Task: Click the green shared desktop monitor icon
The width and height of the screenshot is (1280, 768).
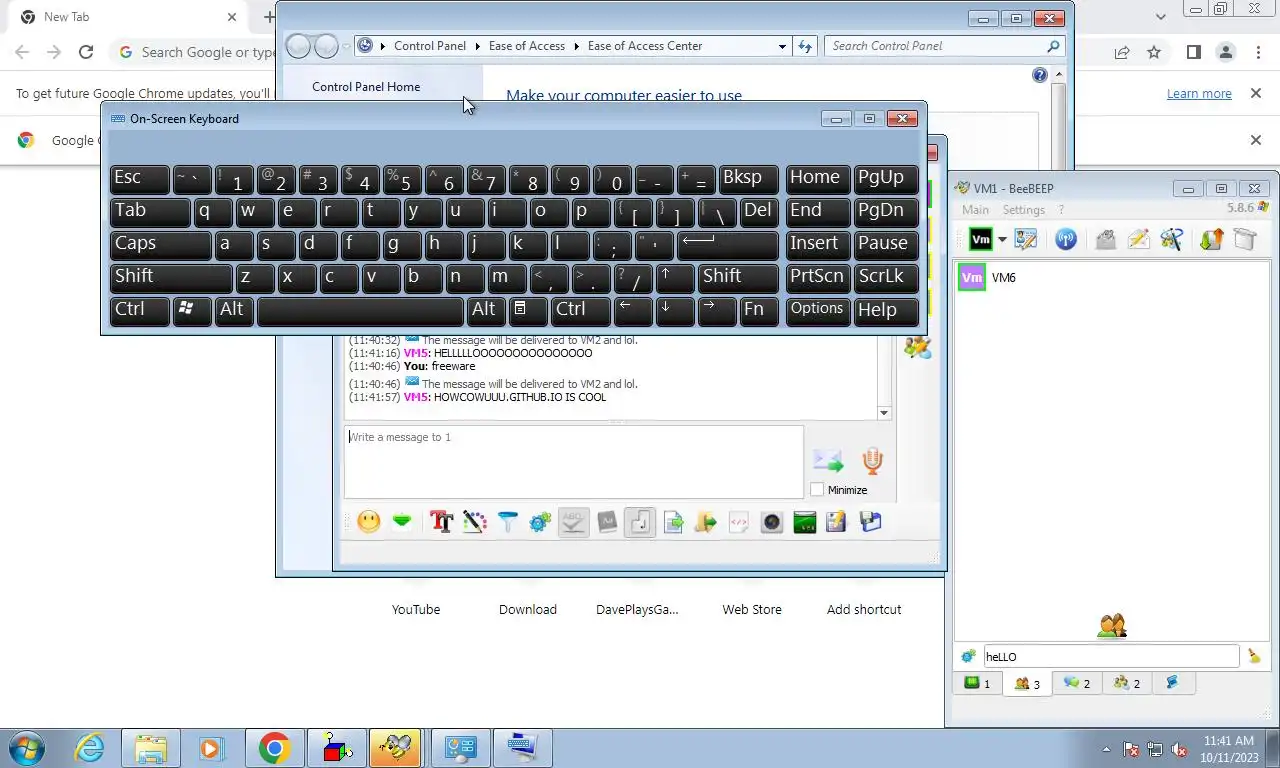Action: (x=805, y=522)
